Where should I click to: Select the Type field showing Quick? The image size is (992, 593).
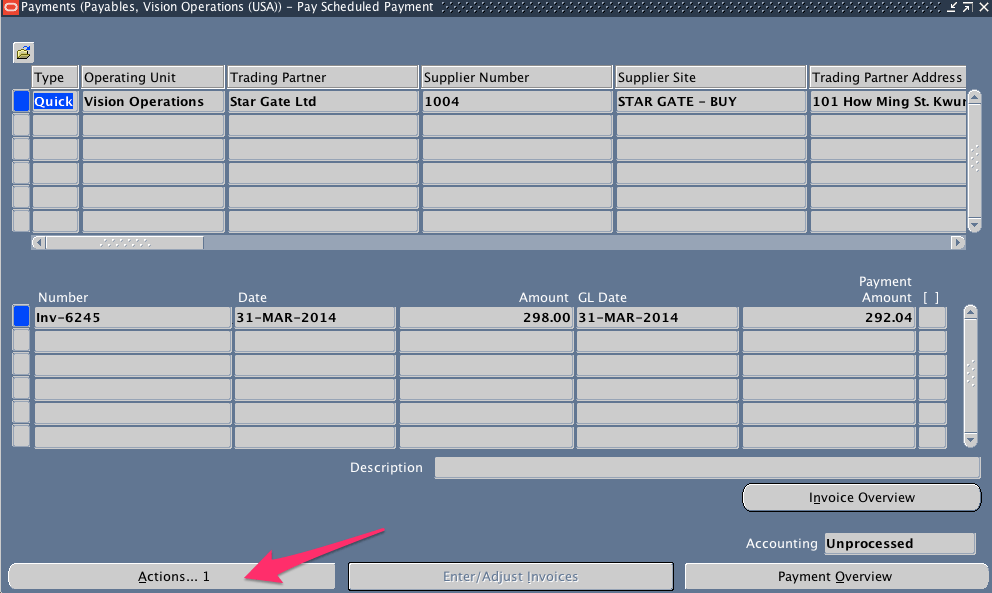pyautogui.click(x=53, y=101)
